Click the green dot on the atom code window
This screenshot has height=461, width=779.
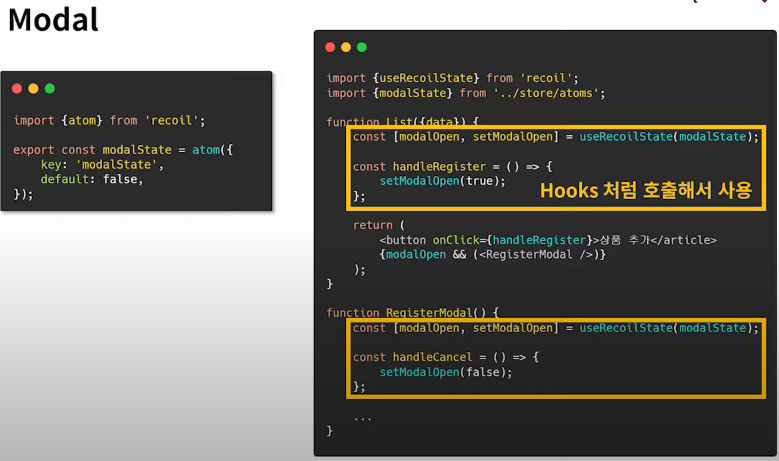50,88
